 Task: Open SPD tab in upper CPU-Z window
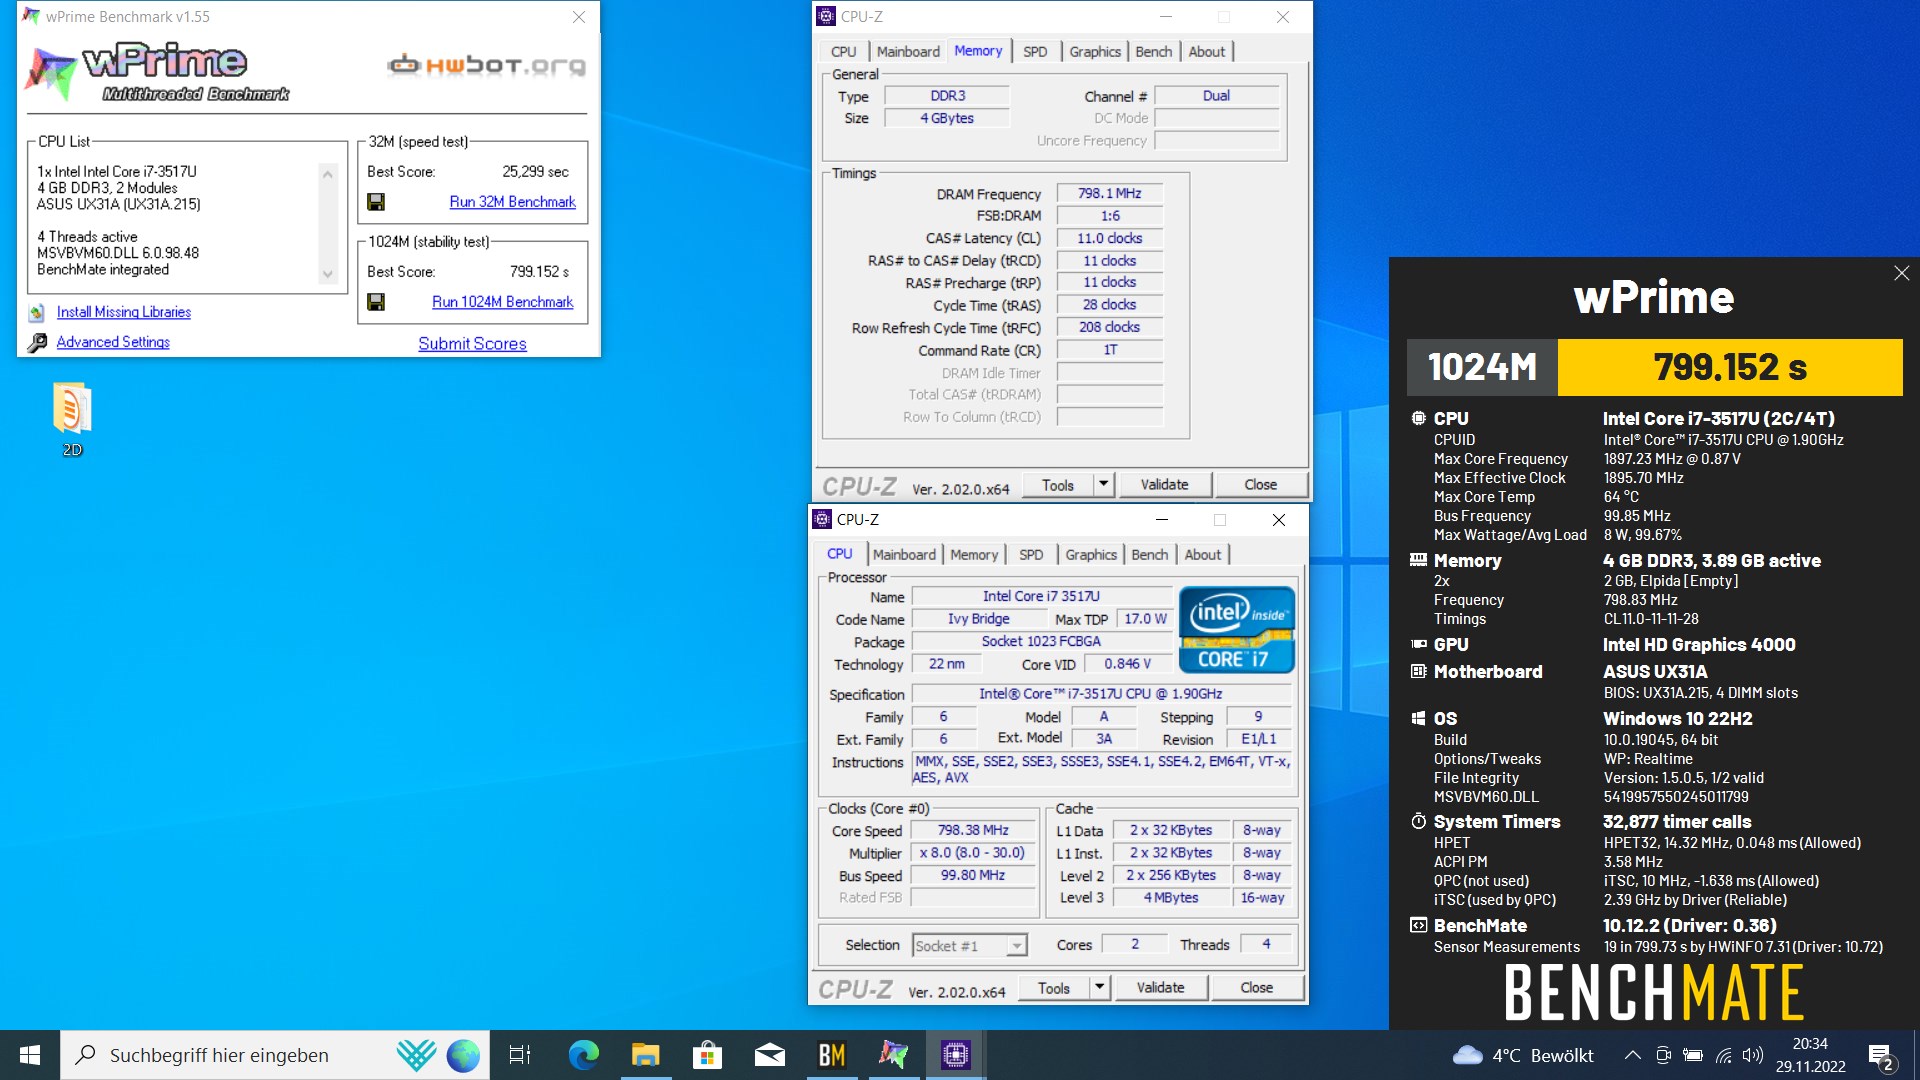click(1035, 51)
